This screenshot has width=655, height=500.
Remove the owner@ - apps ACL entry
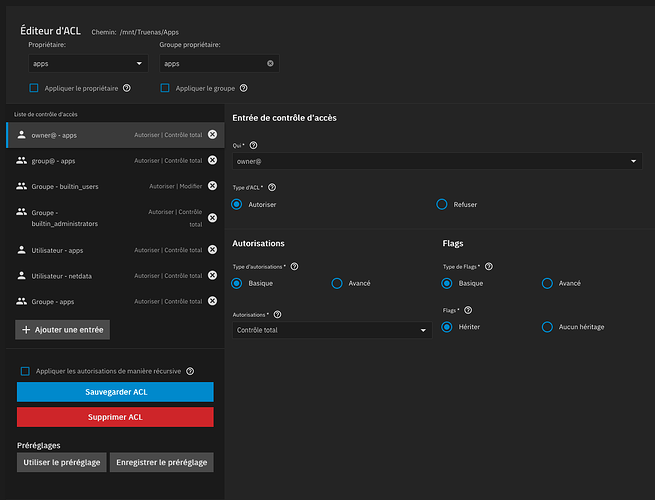click(212, 135)
